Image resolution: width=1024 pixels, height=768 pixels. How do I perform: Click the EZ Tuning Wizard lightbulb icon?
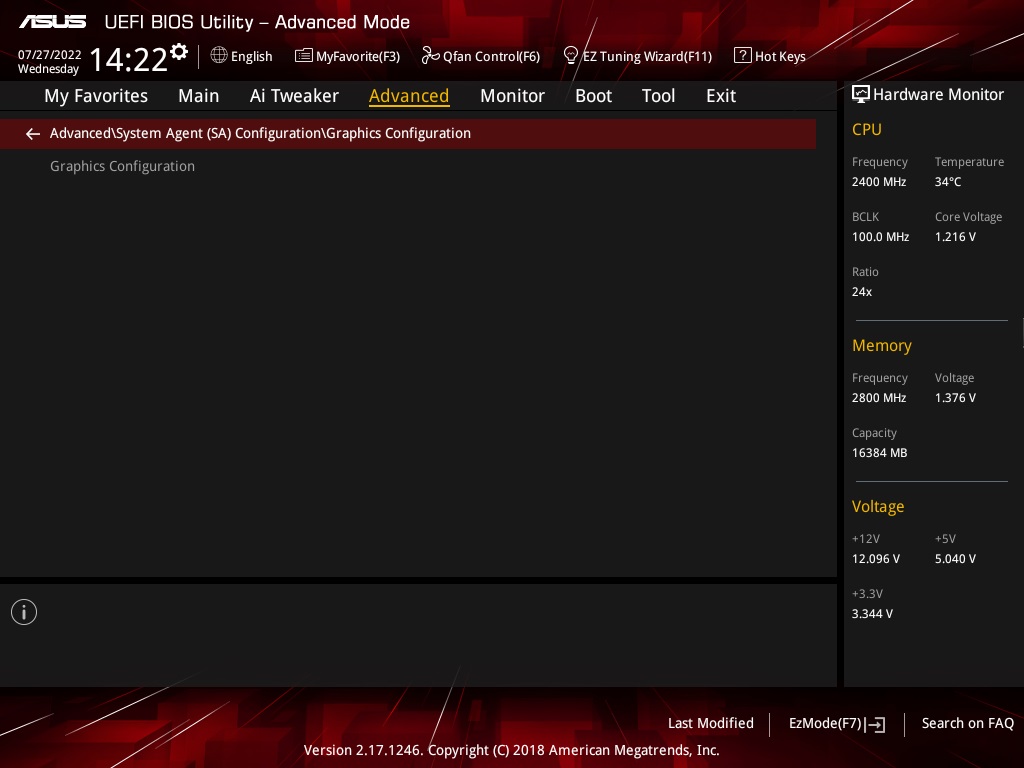pos(571,56)
